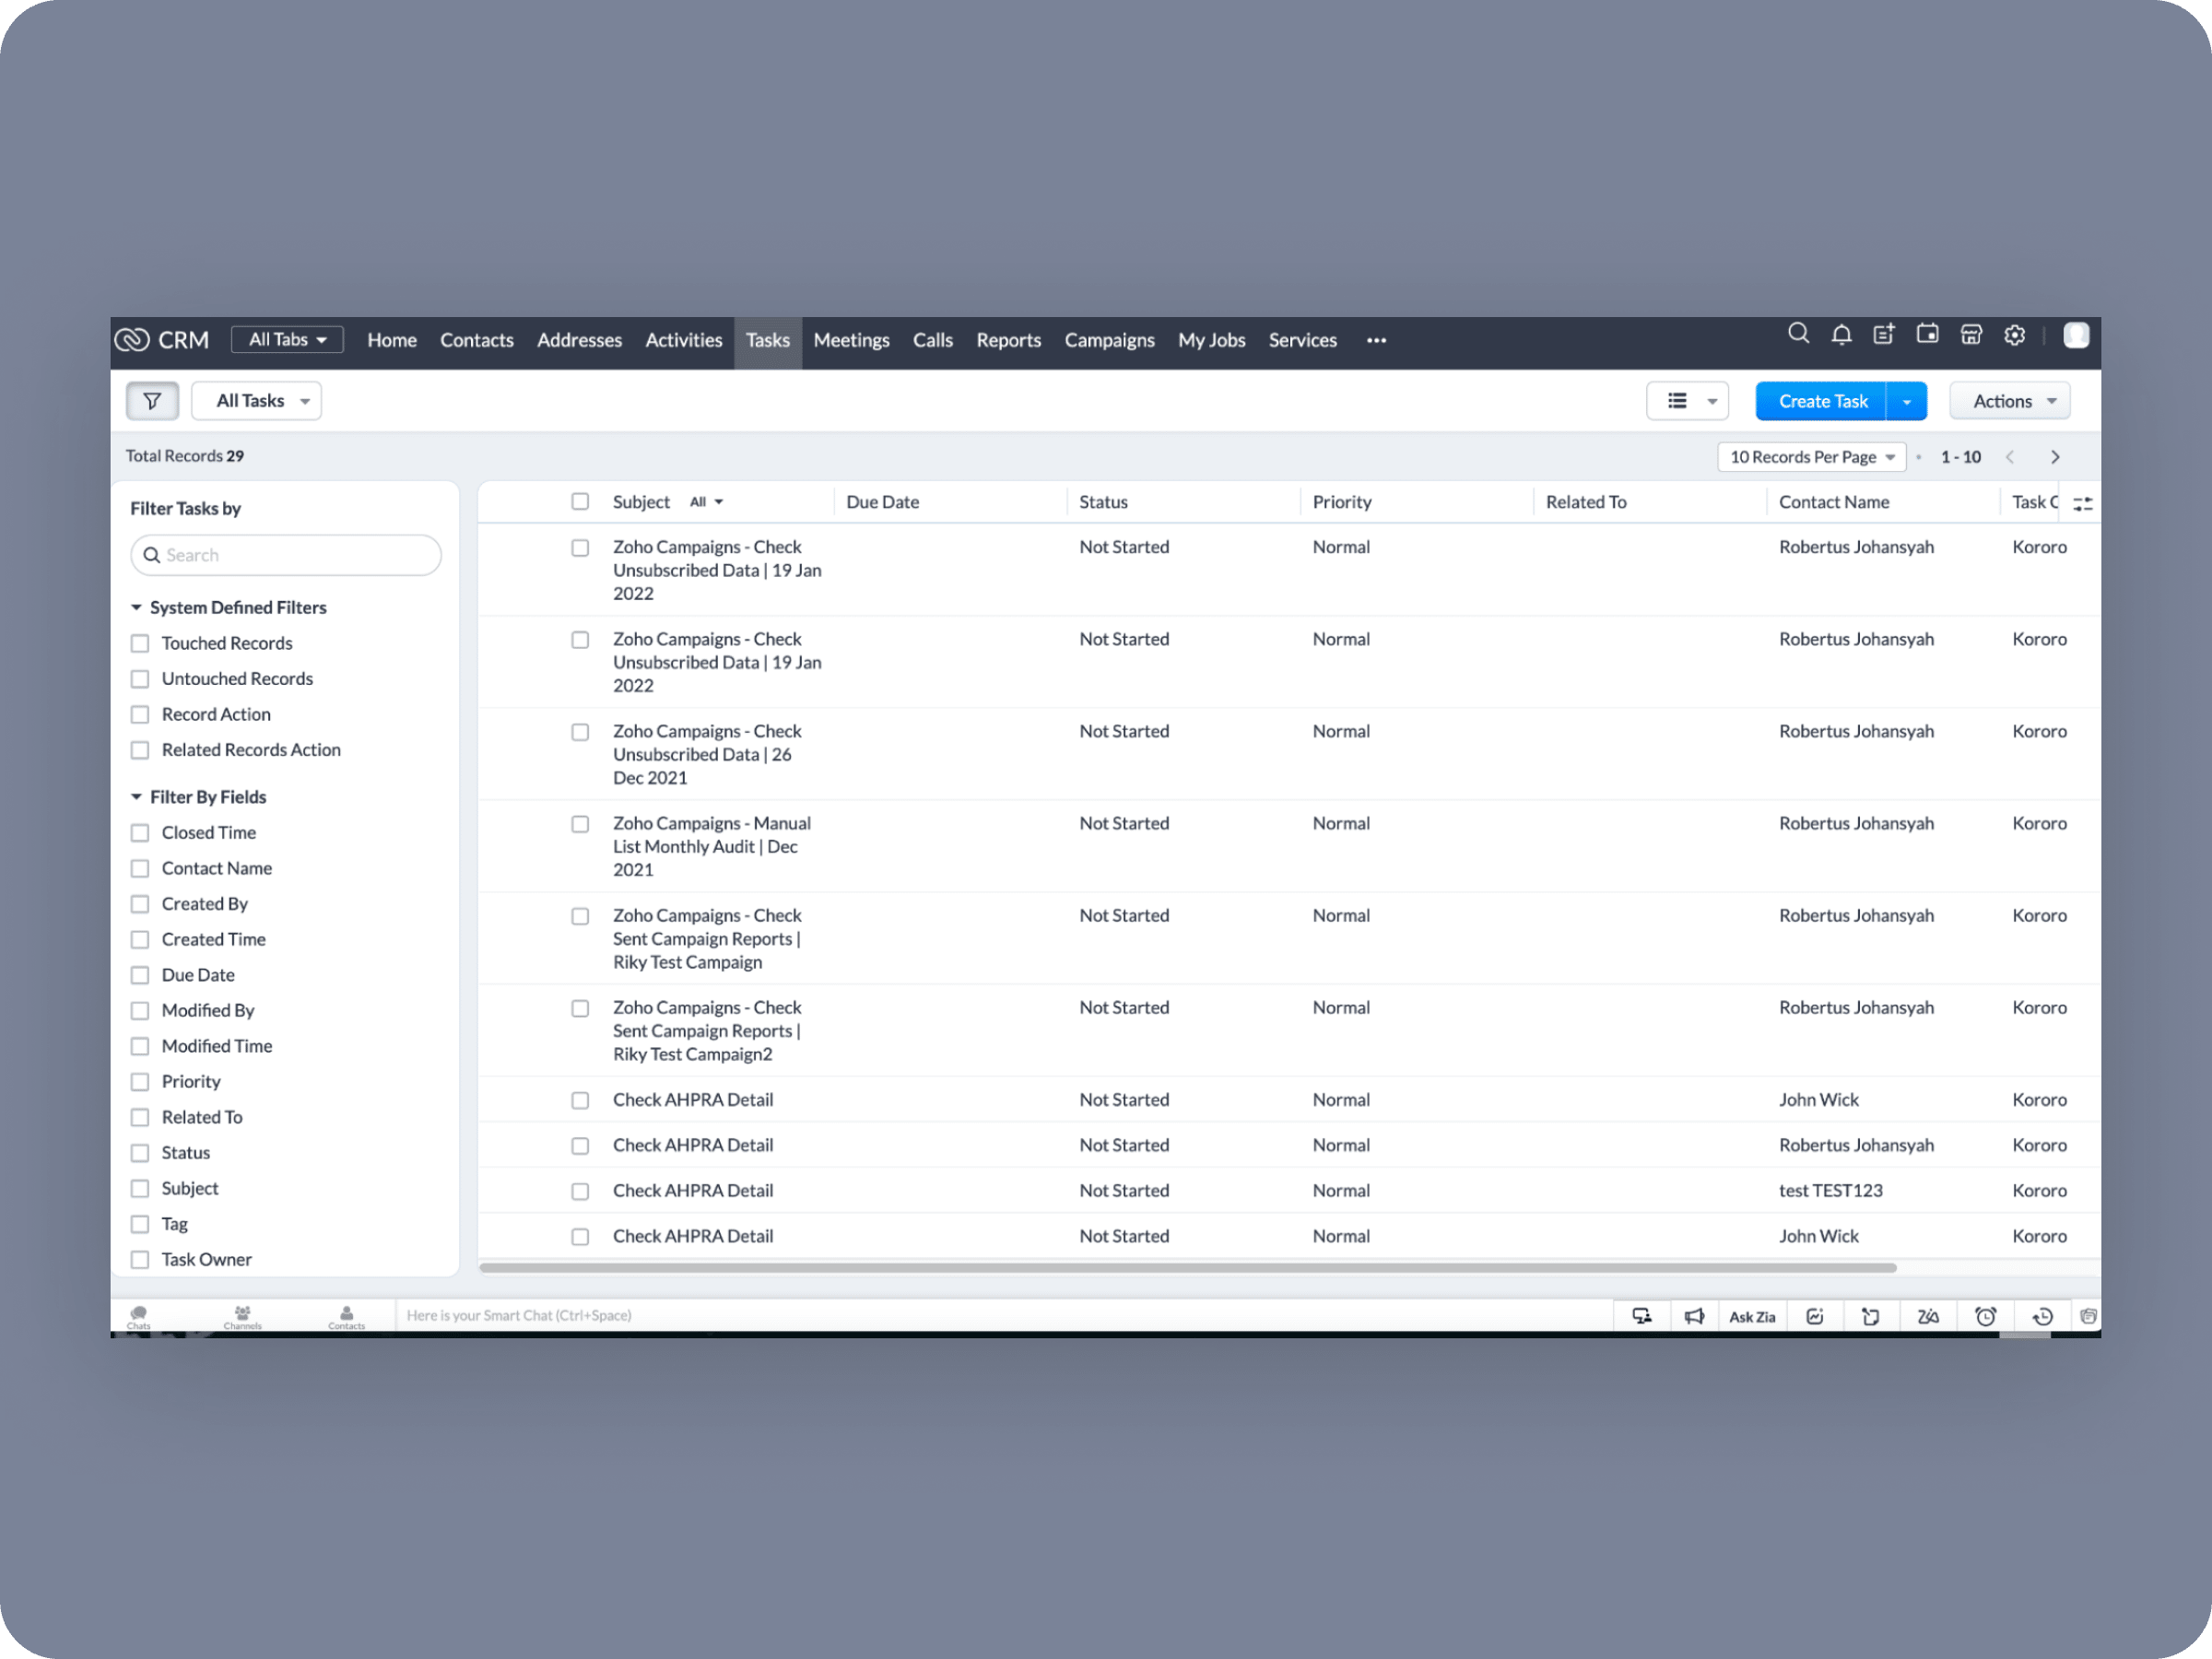Click the filter Search input field

tap(286, 555)
